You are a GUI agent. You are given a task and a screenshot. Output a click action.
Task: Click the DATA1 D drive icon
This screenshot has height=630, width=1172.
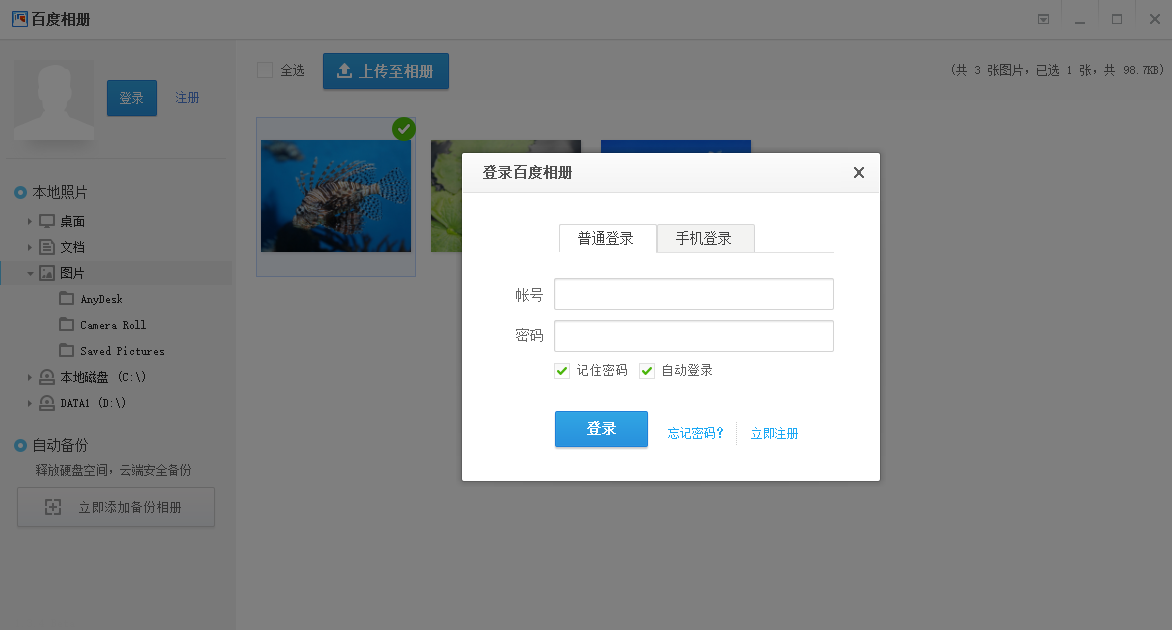(x=47, y=403)
